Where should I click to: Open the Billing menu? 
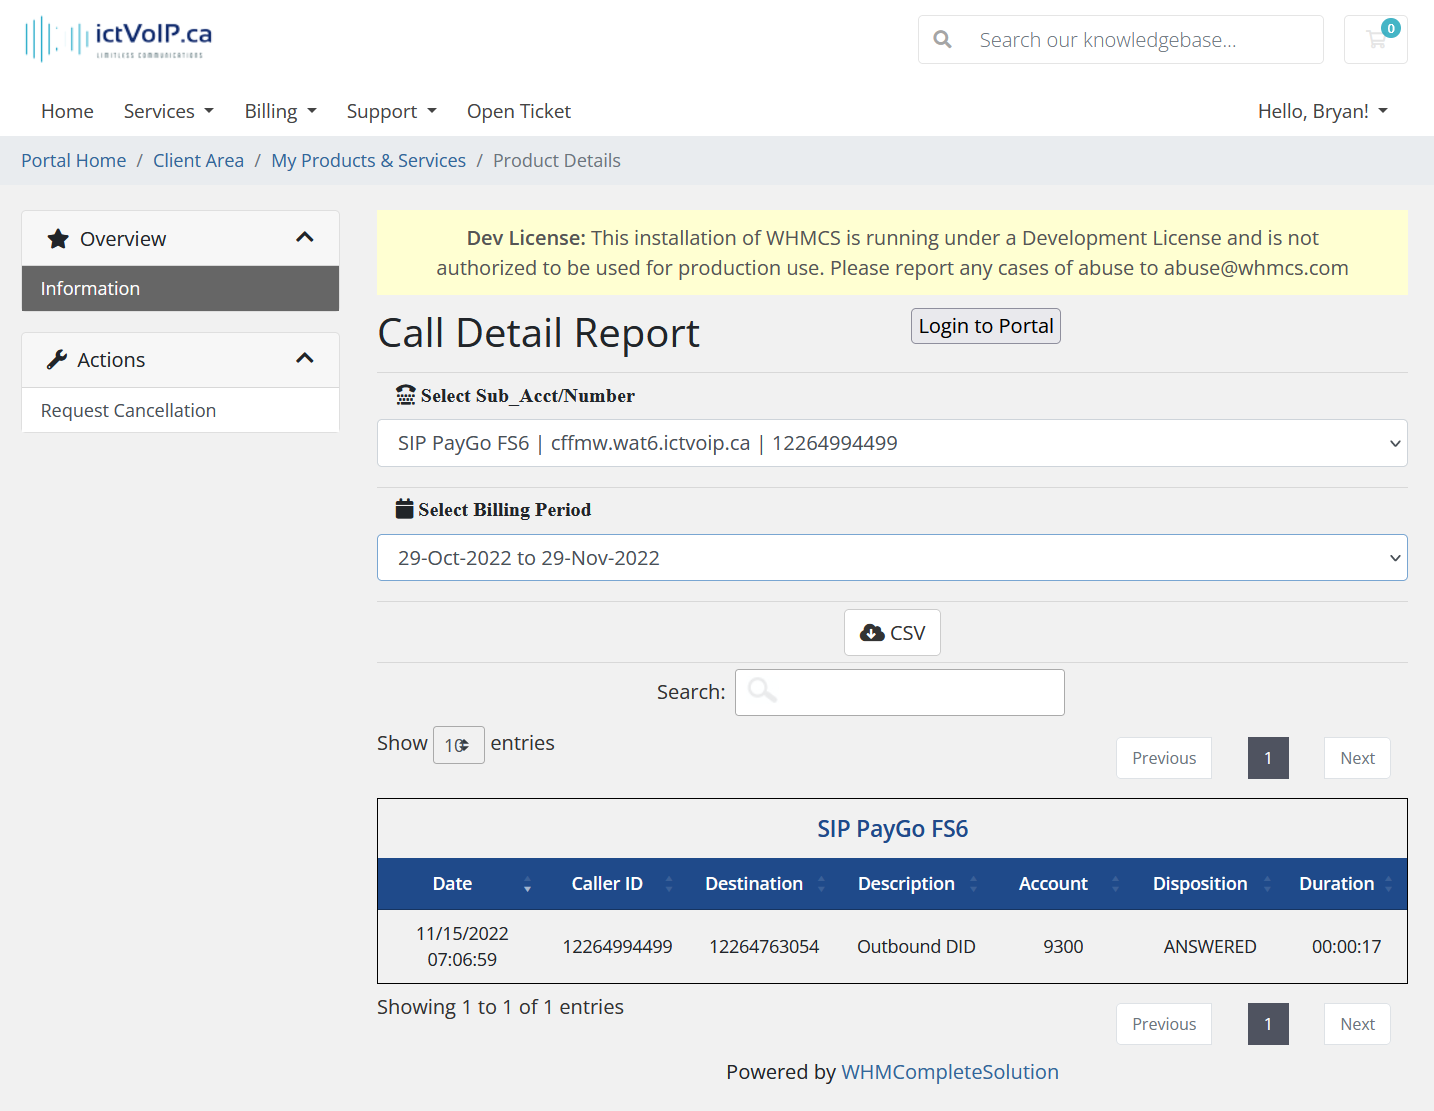(281, 111)
